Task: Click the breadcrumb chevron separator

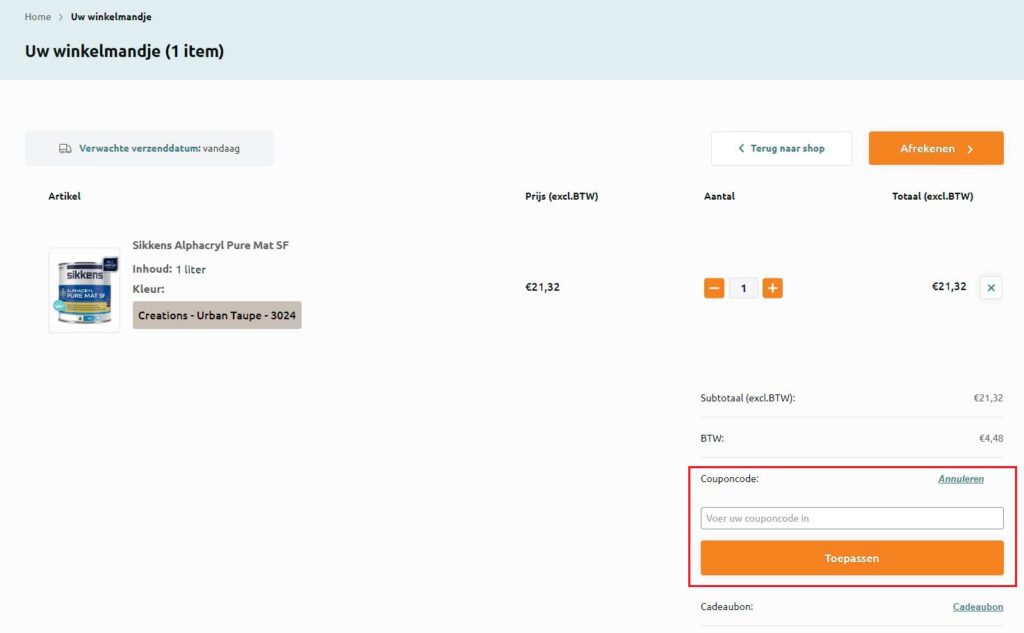Action: coord(61,17)
